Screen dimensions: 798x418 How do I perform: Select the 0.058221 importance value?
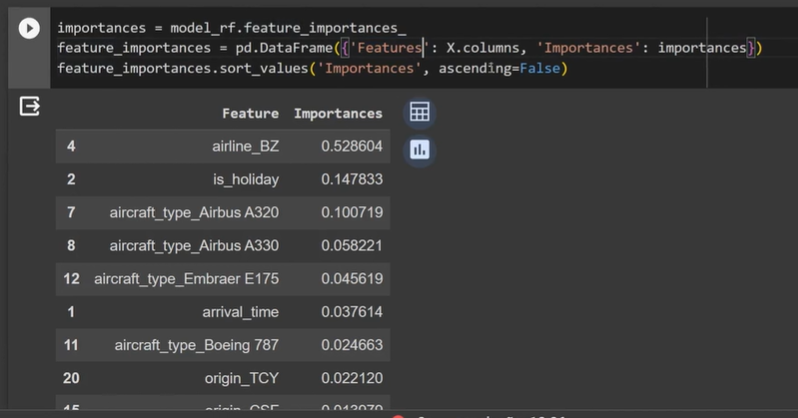[x=352, y=246]
